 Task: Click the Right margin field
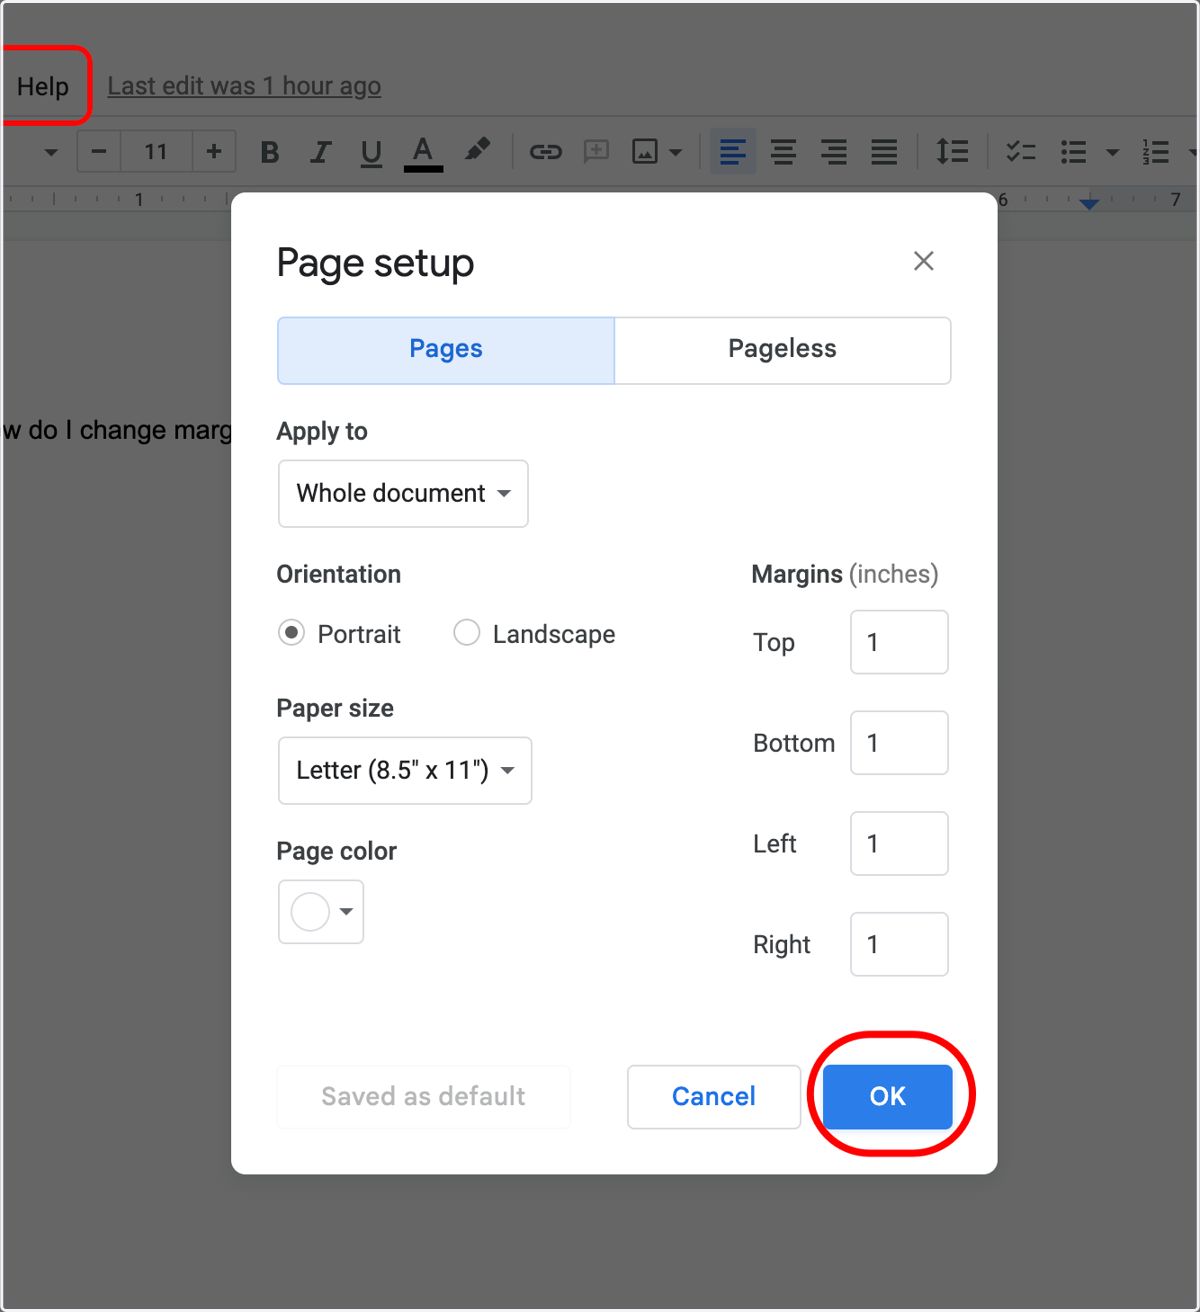tap(899, 944)
